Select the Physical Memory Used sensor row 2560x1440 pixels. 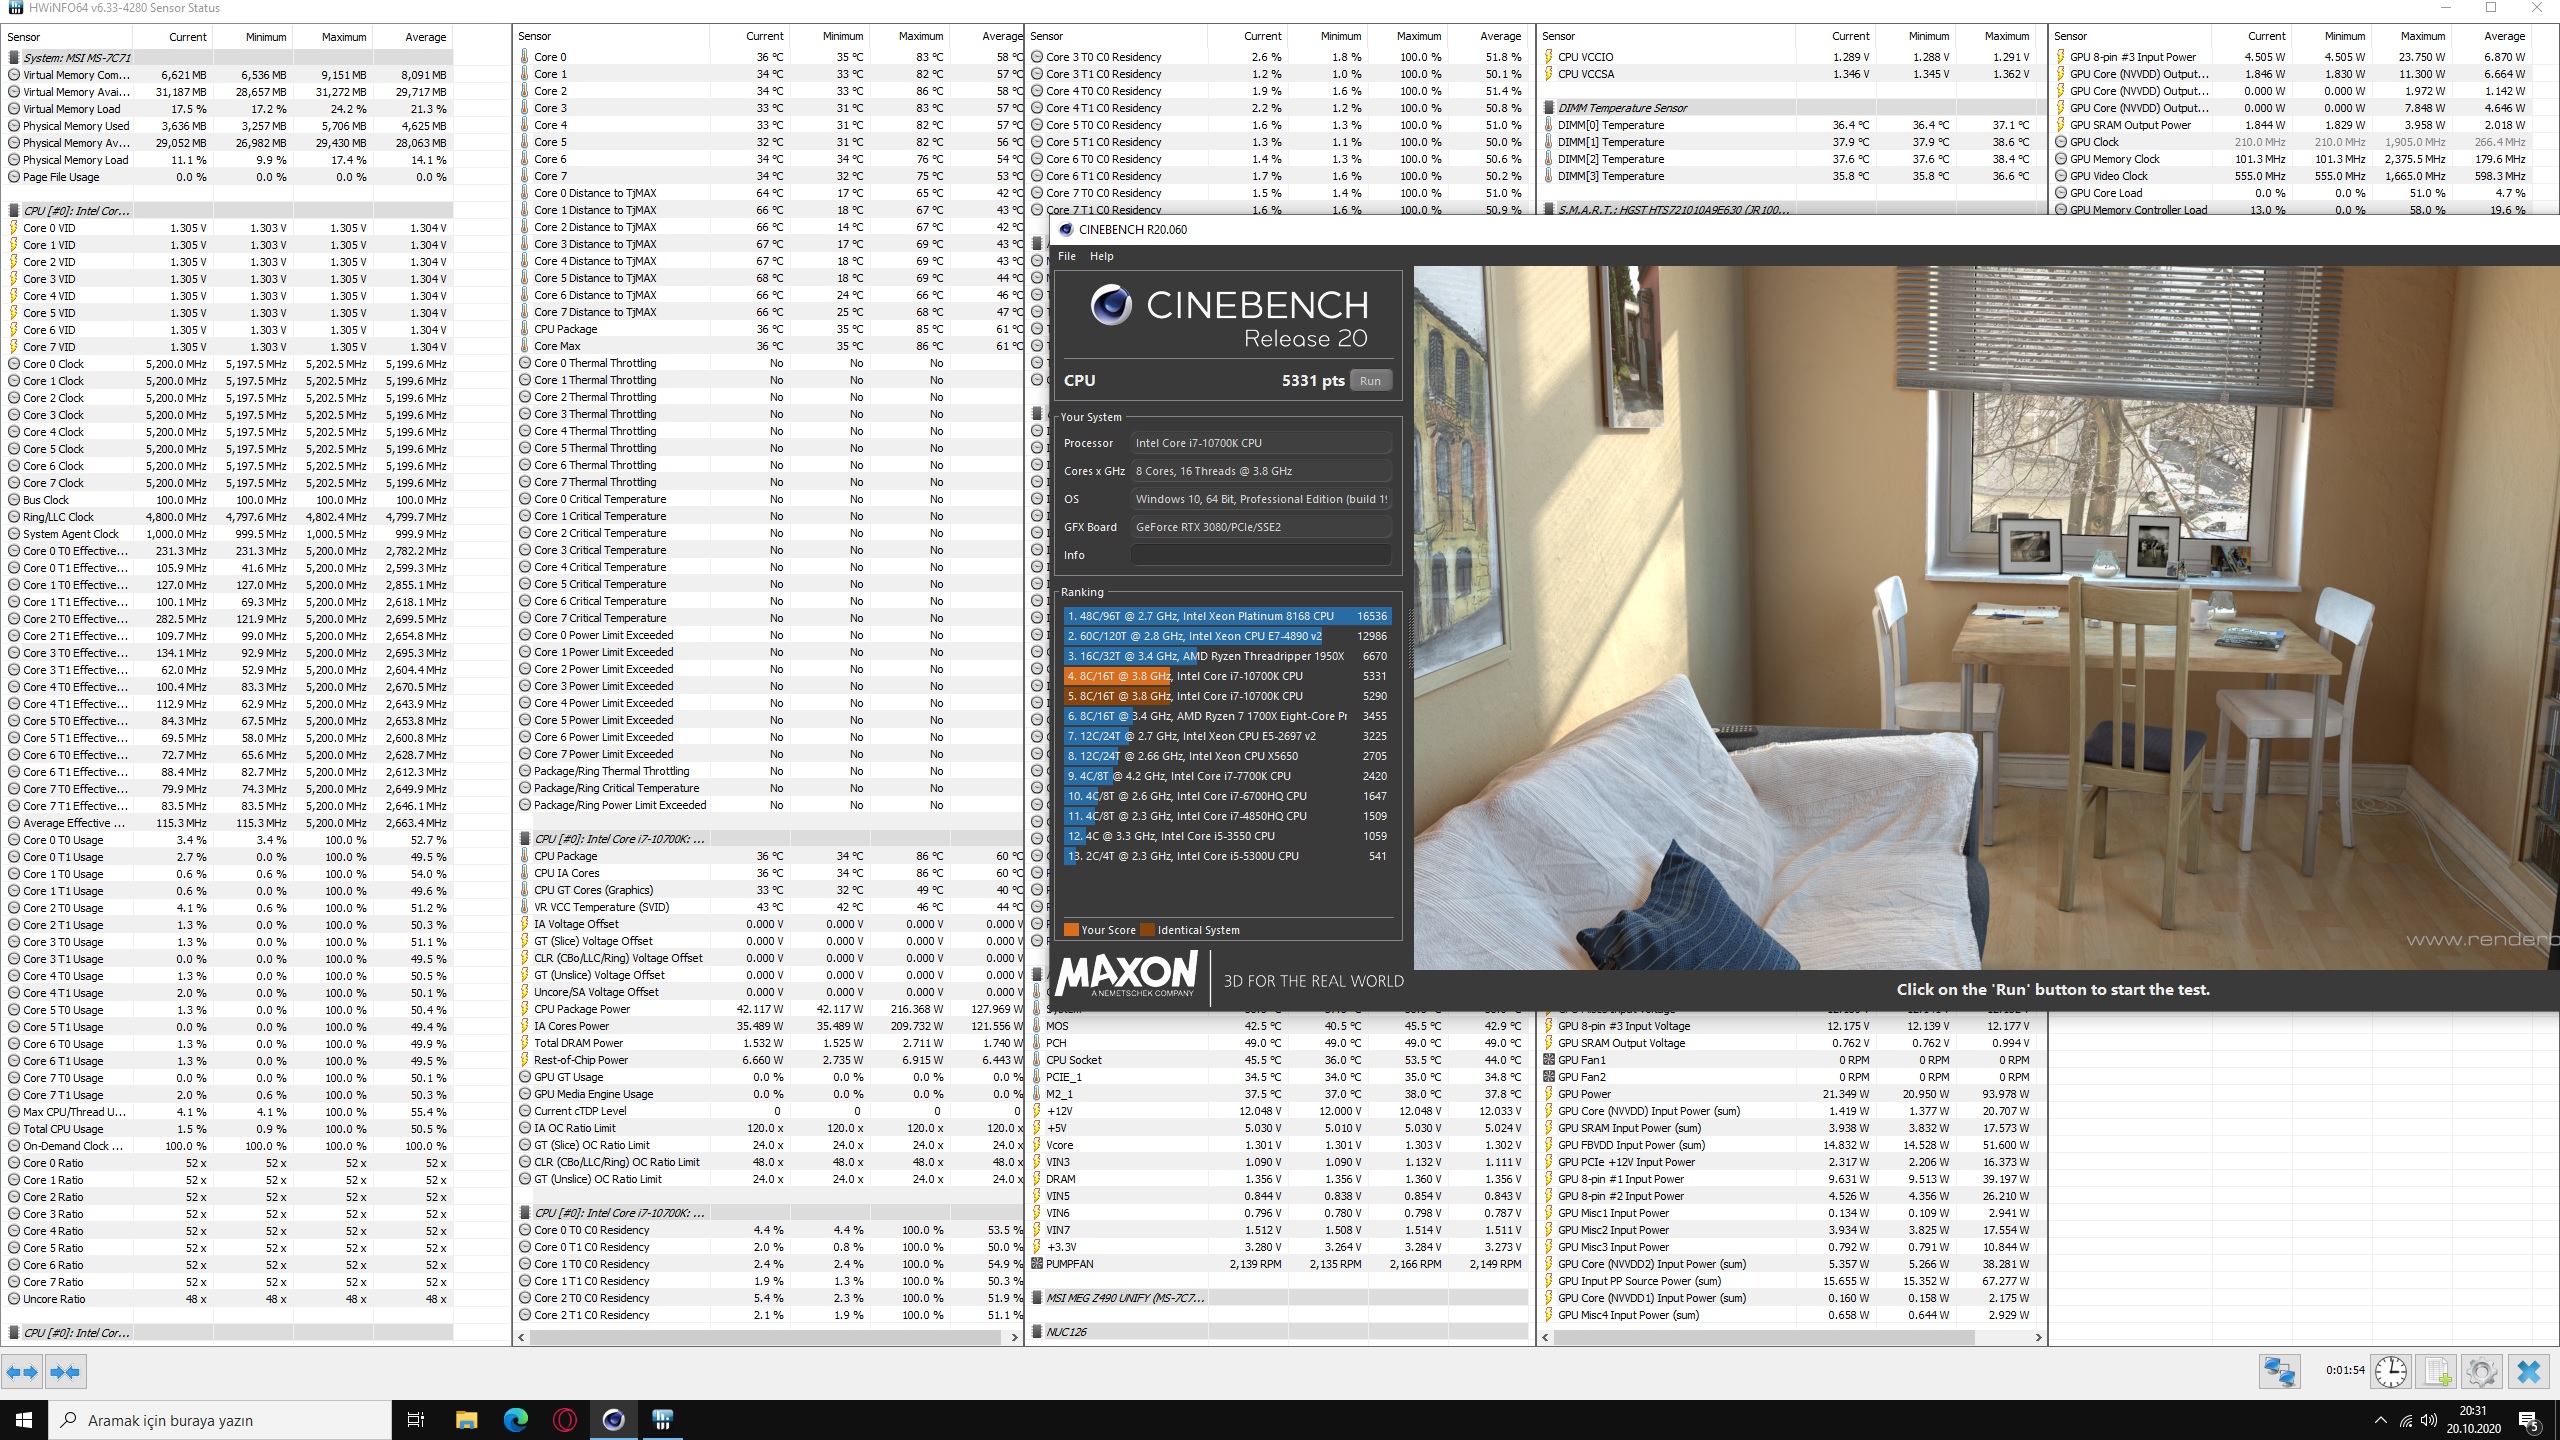[229, 126]
